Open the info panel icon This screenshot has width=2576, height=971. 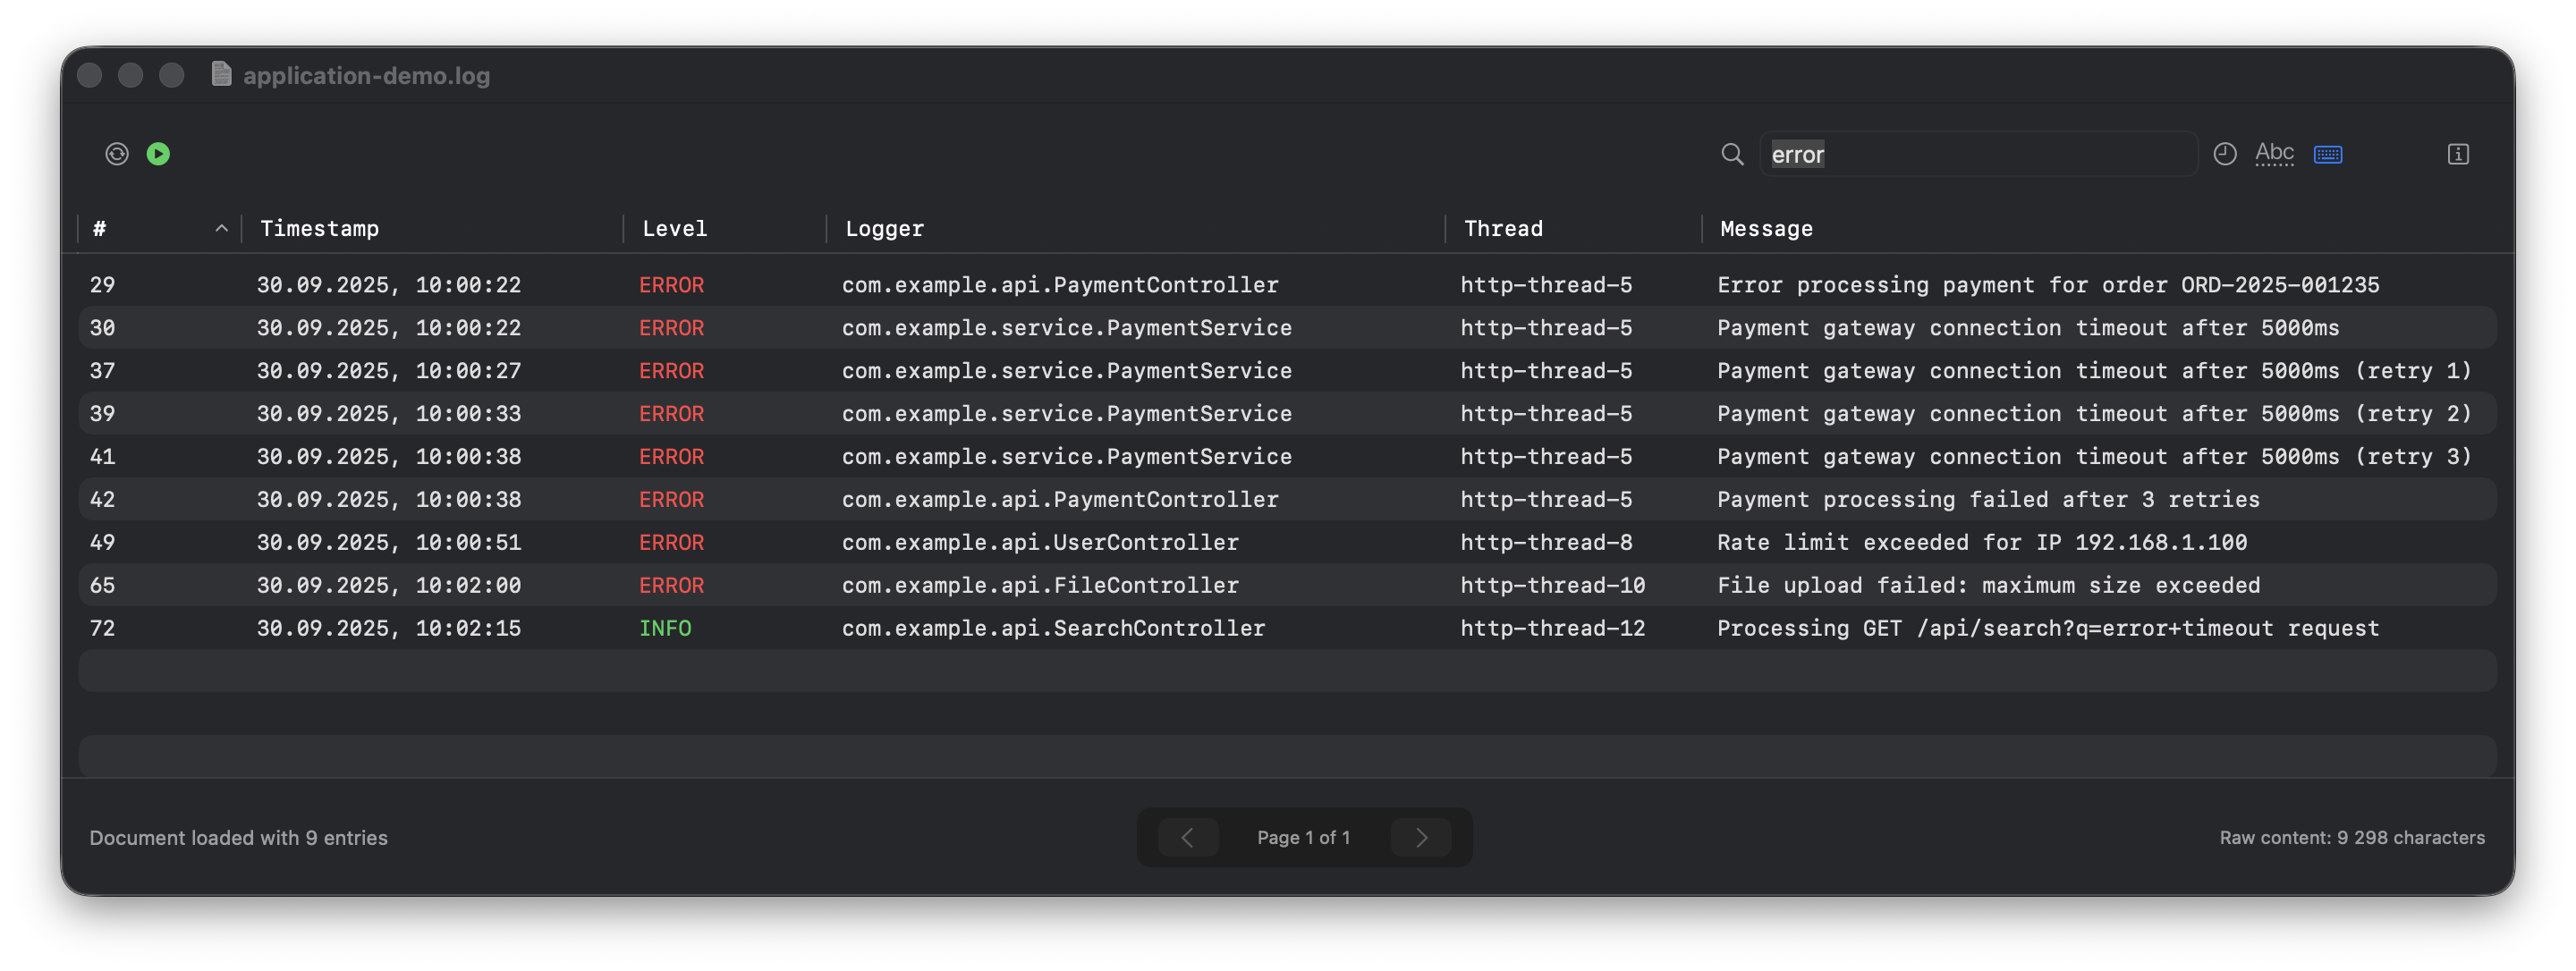pos(2458,154)
